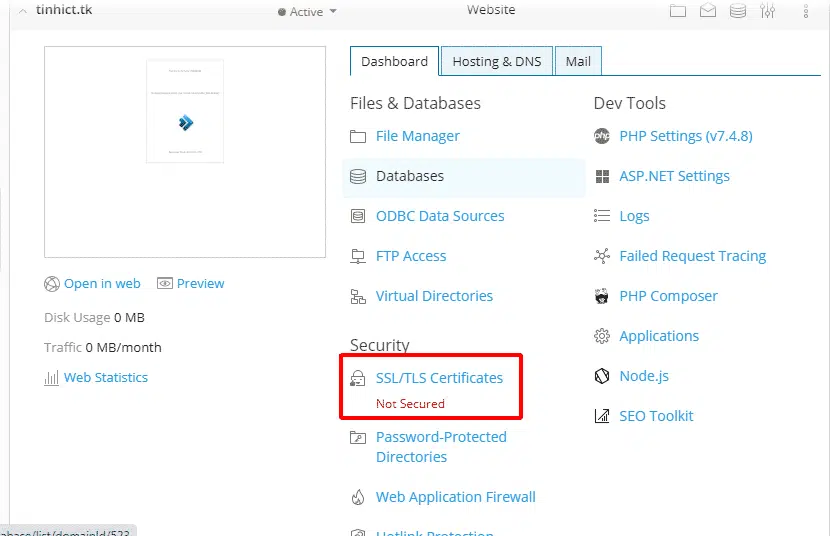
Task: Click the Not Secured status text
Action: 410,404
